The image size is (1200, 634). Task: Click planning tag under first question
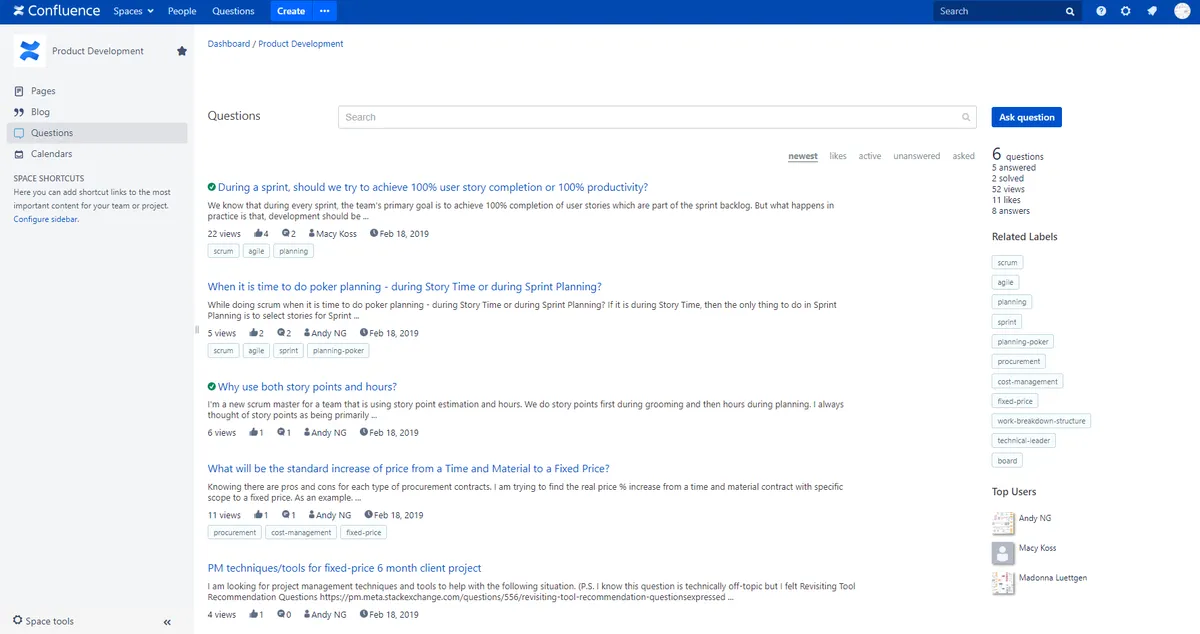coord(294,252)
